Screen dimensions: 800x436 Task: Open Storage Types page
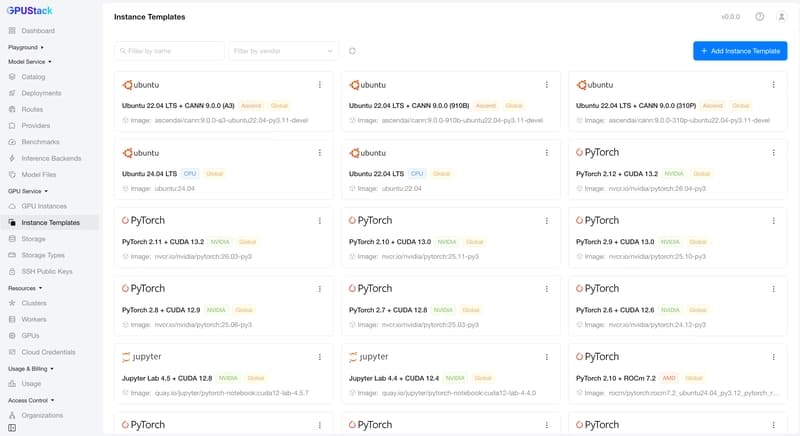tap(43, 255)
